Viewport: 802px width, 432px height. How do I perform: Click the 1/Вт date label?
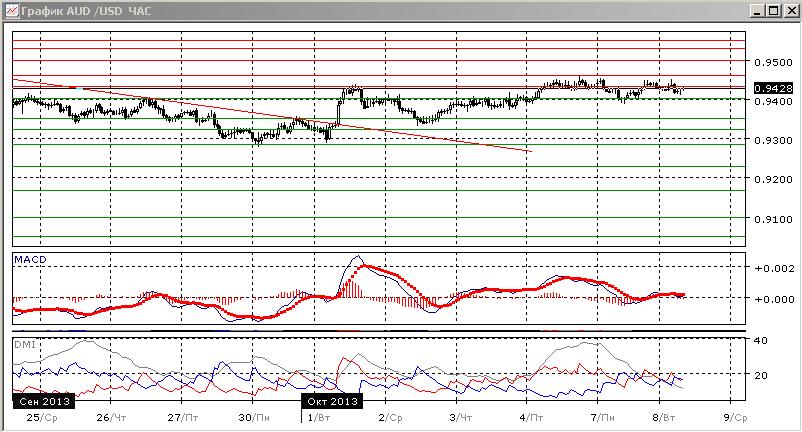319,418
